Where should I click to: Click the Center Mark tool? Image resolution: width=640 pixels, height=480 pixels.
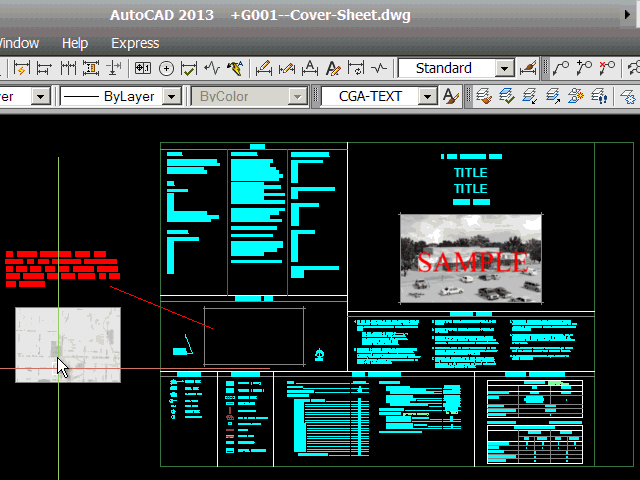166,68
